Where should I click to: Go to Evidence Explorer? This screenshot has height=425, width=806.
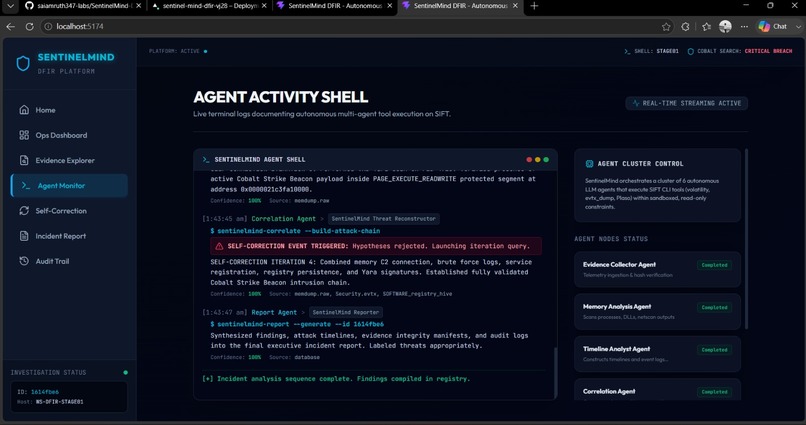(69, 160)
